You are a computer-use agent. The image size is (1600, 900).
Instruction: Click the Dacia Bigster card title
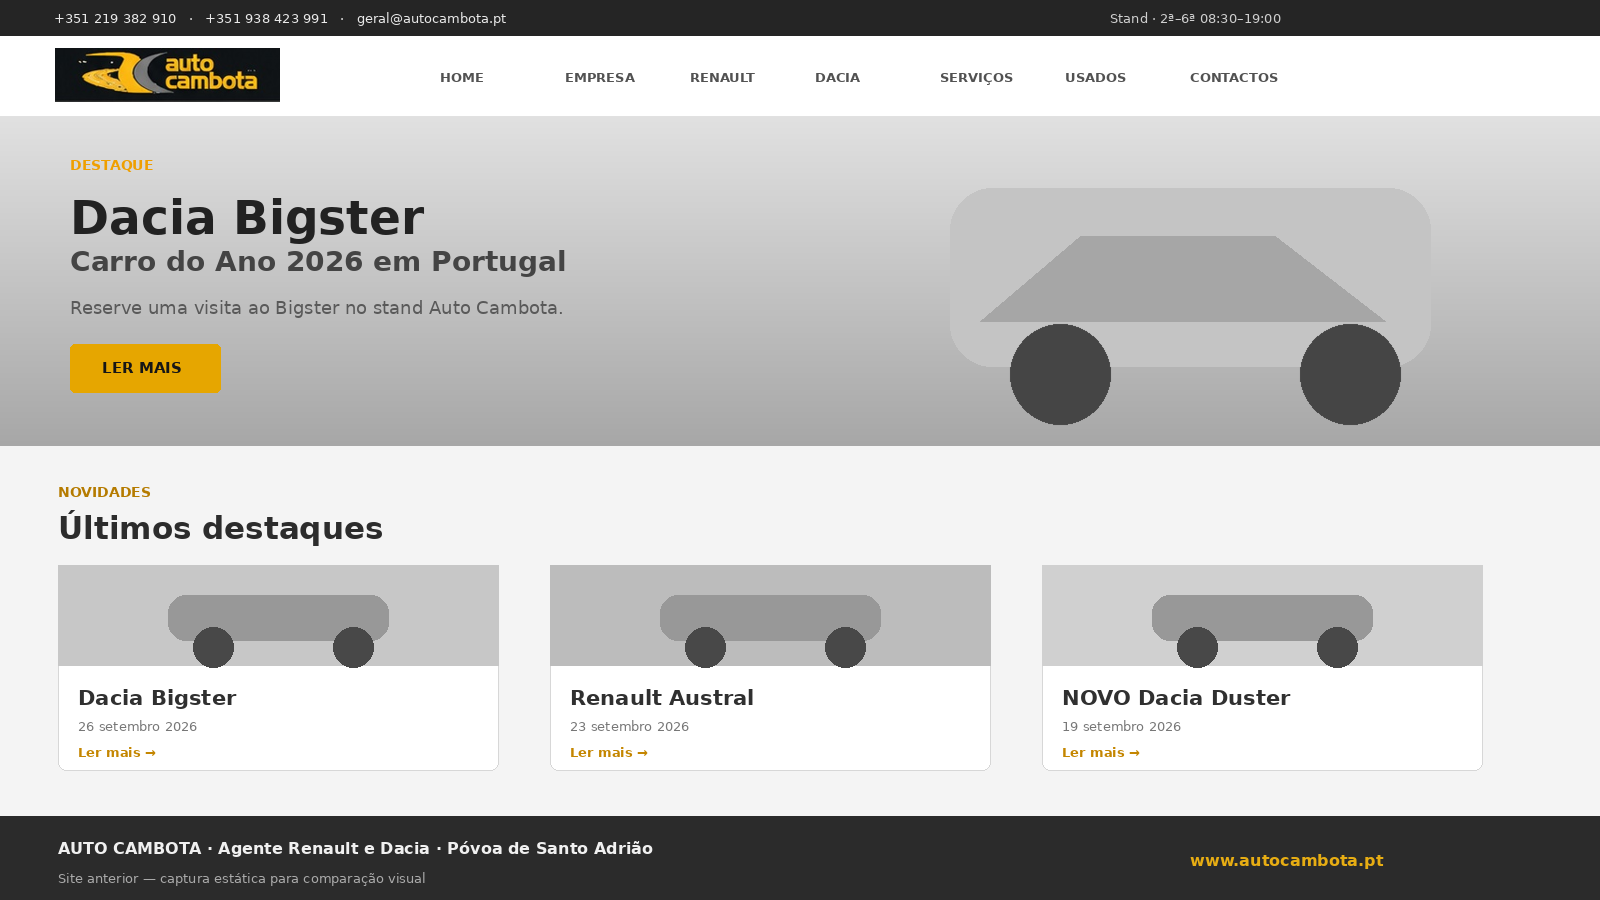point(157,698)
